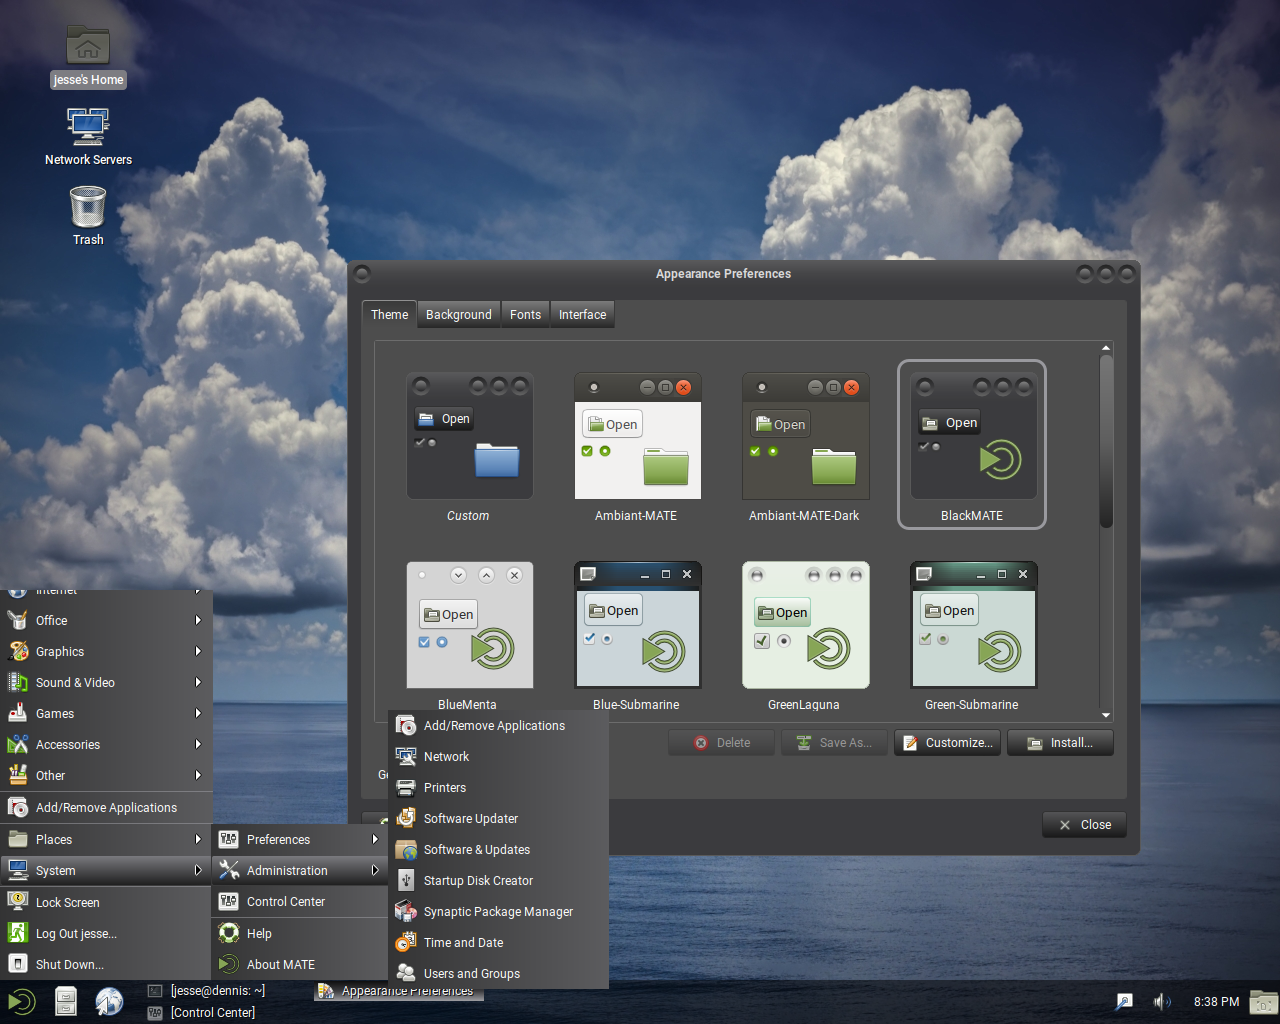Open Startup Disk Creator entry

coord(498,880)
